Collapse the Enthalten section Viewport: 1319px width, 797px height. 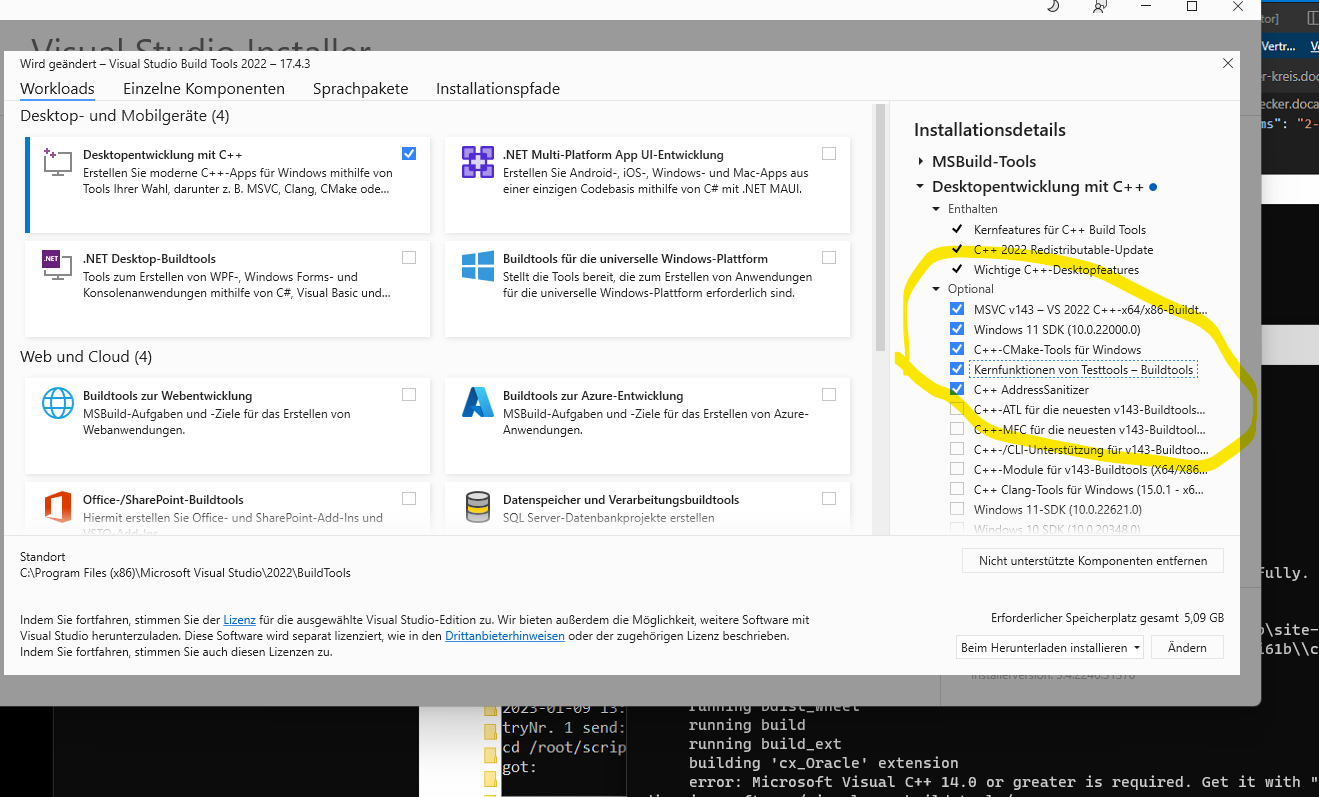click(938, 209)
